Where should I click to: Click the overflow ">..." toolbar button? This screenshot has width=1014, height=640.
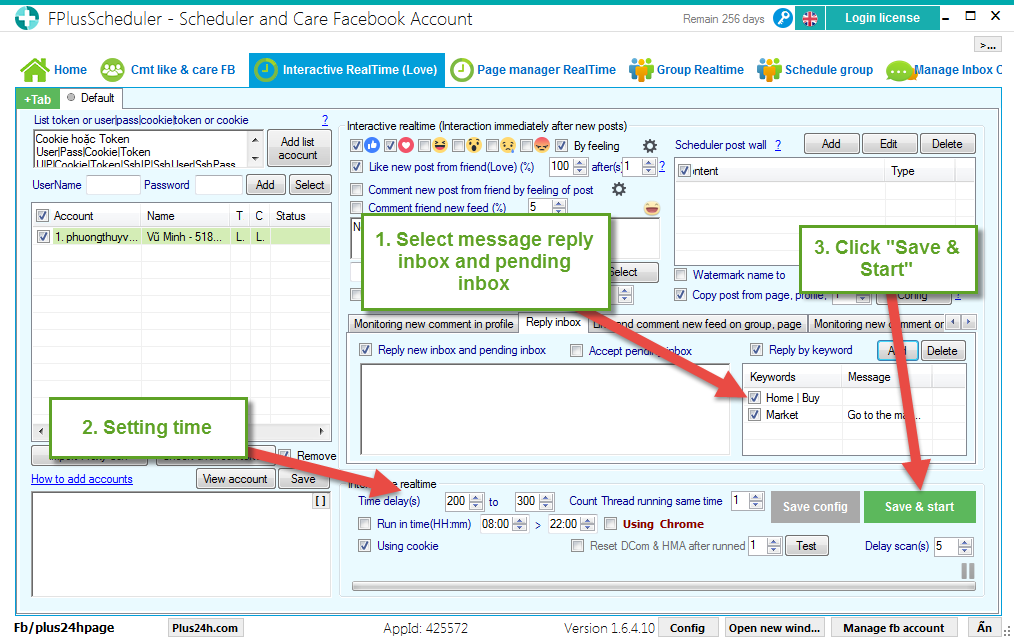[x=987, y=45]
